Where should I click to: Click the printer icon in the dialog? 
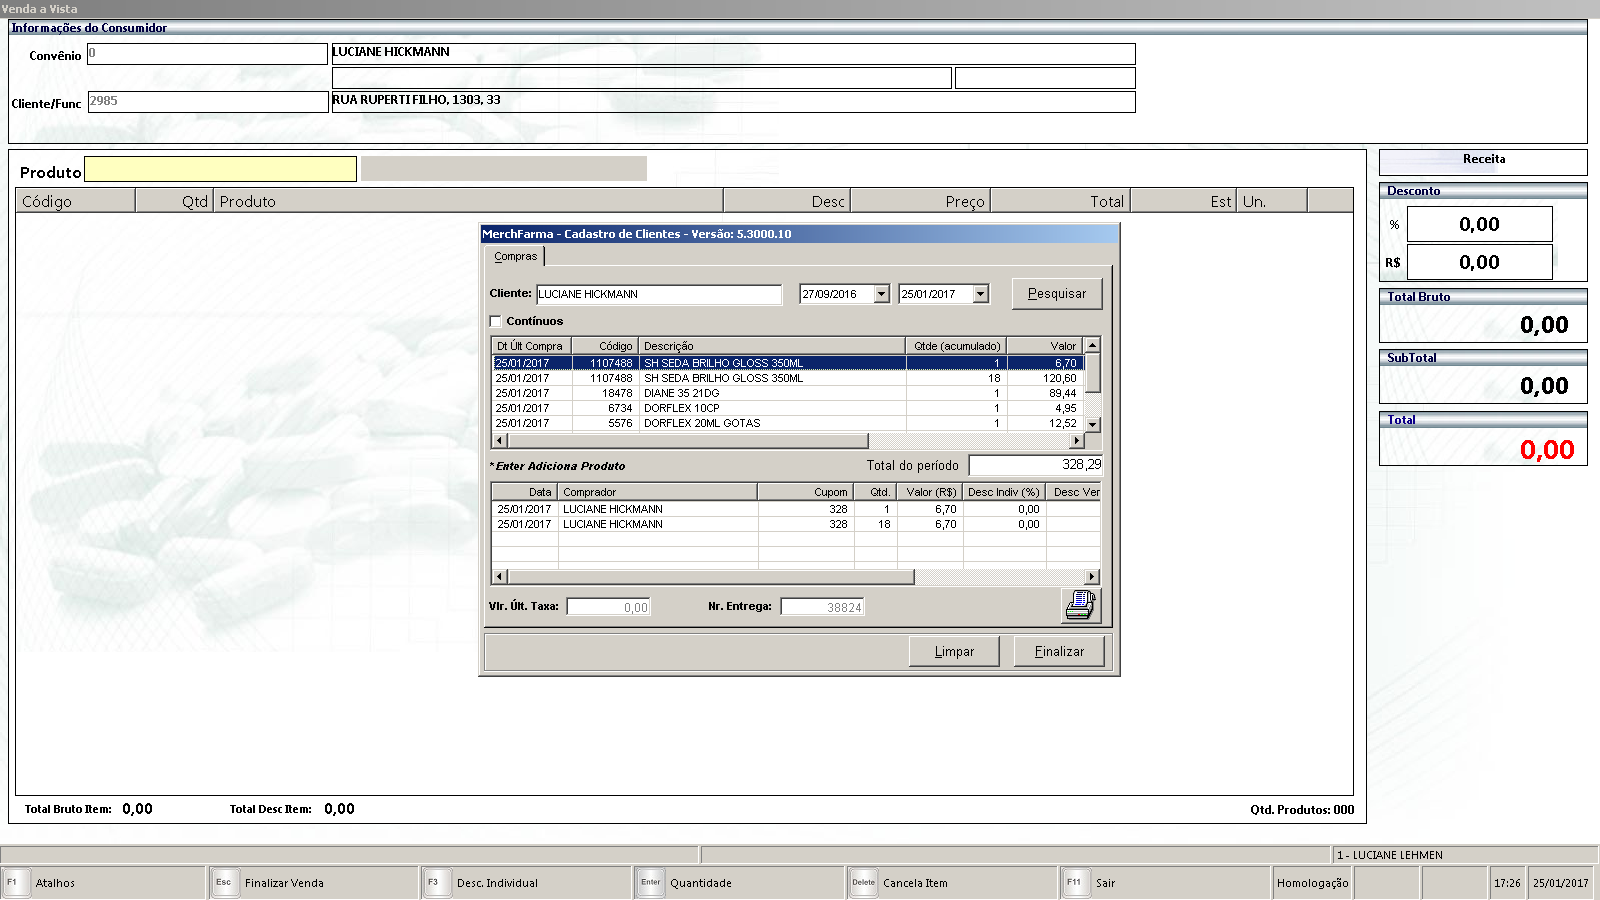coord(1080,605)
